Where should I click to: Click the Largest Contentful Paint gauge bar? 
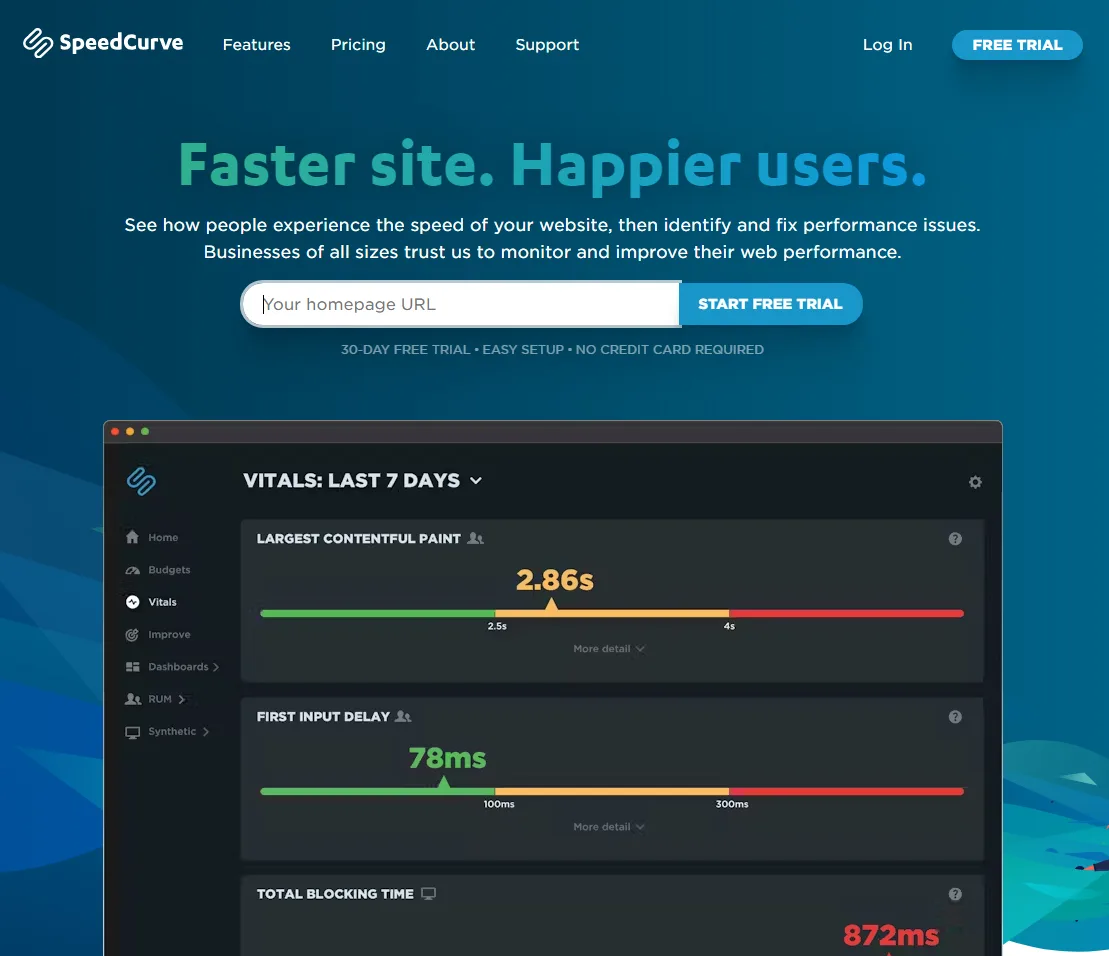(612, 613)
